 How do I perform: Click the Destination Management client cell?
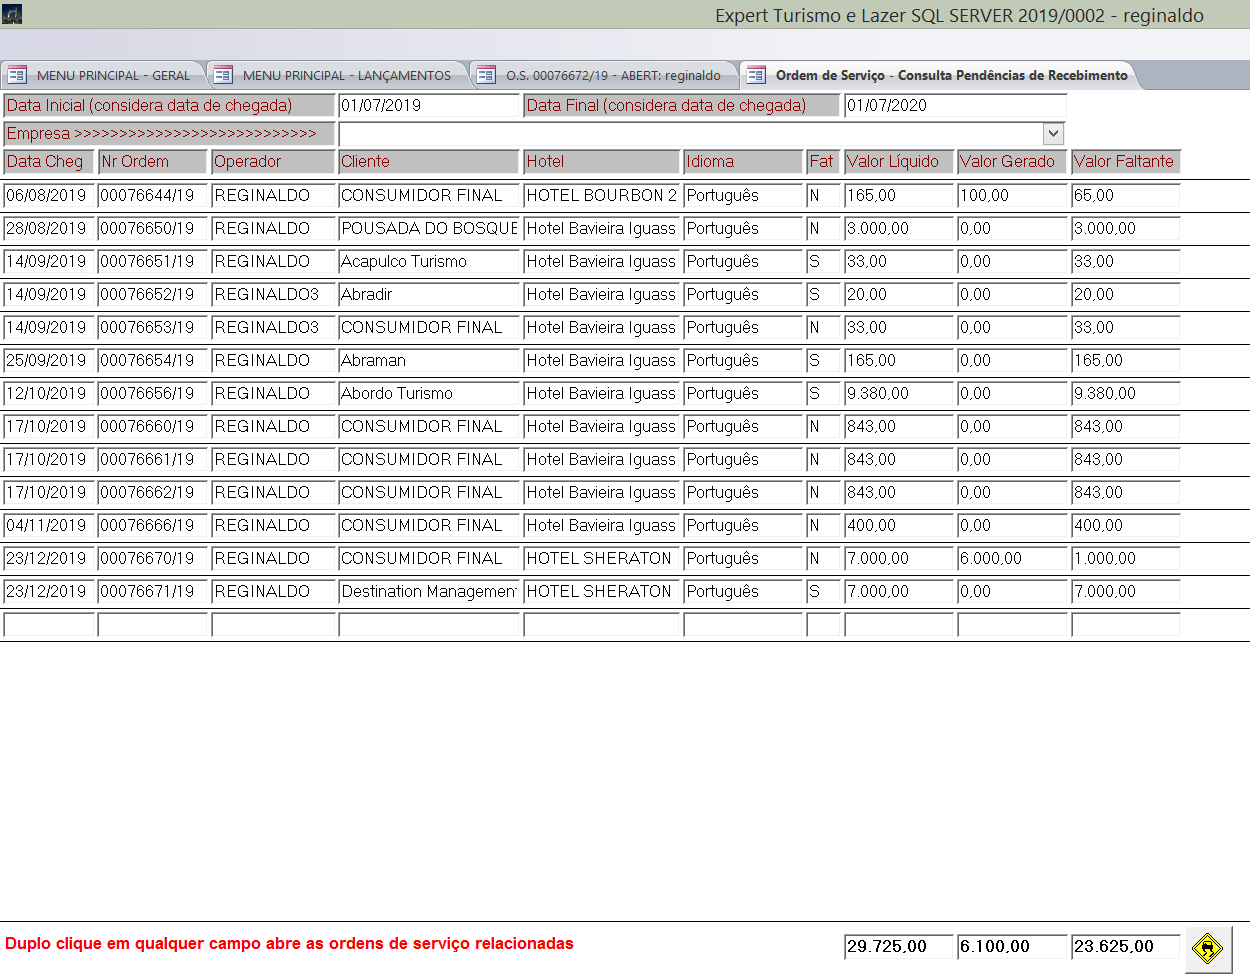429,592
